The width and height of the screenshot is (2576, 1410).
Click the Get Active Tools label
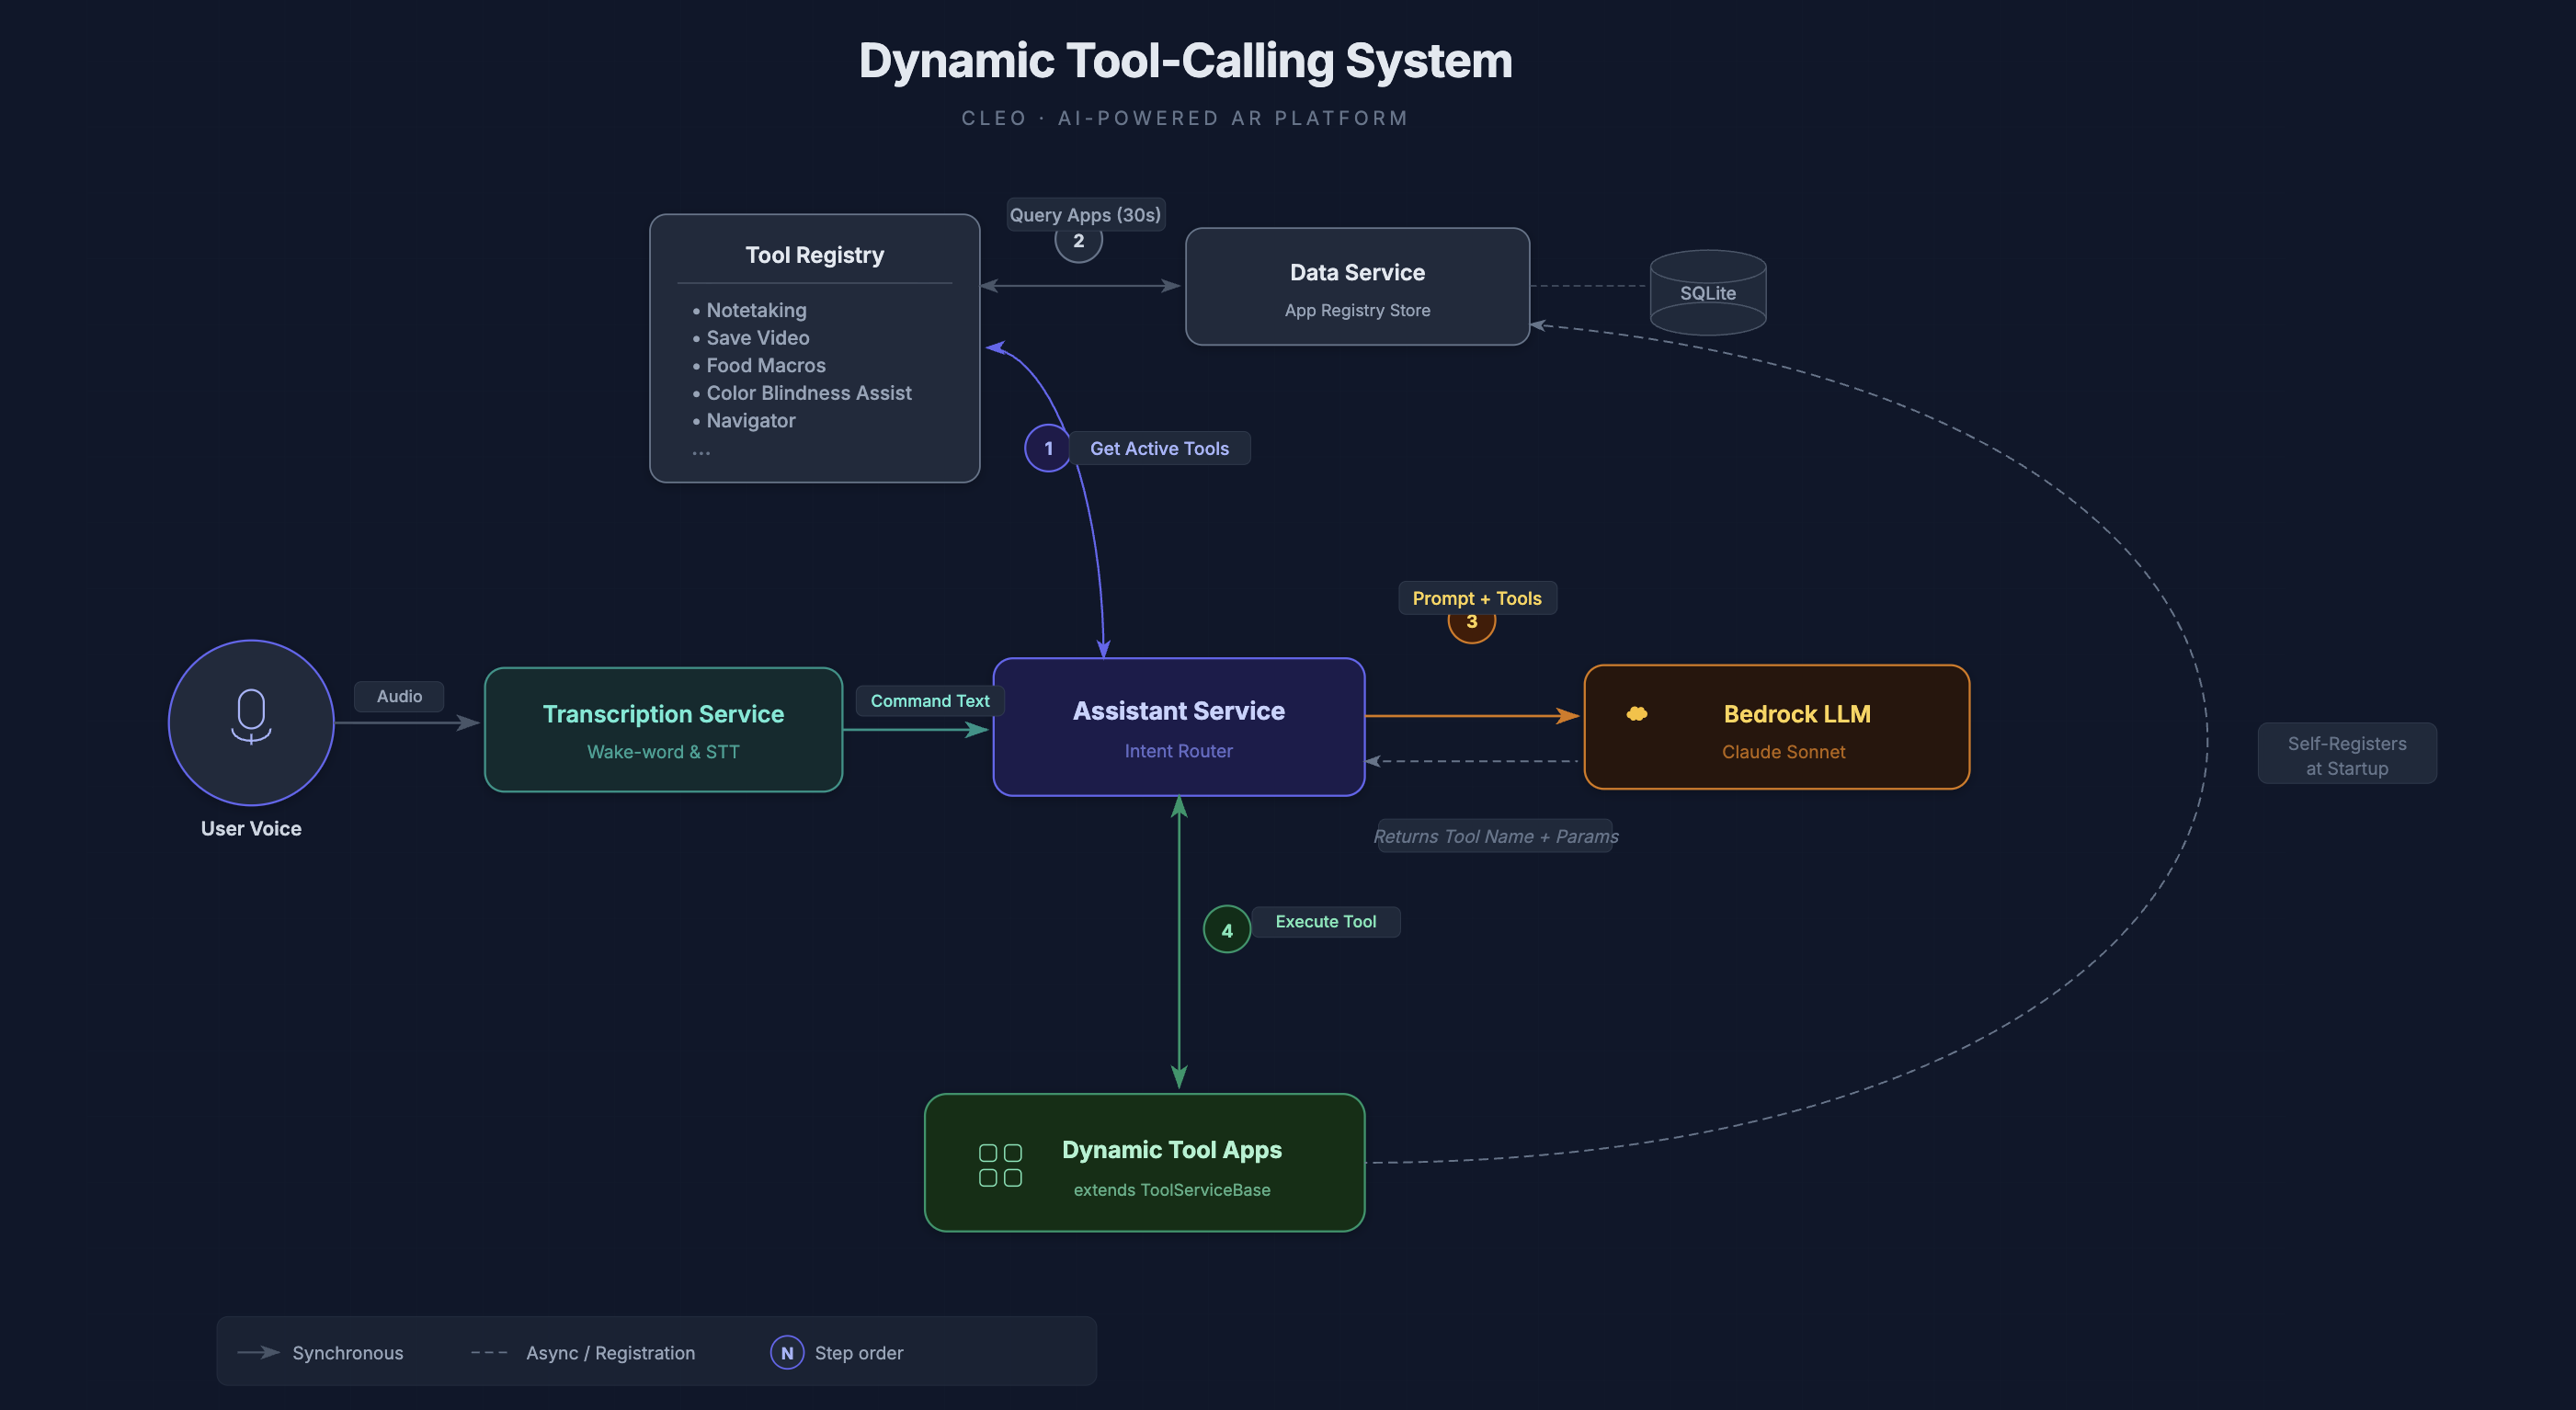(1158, 448)
